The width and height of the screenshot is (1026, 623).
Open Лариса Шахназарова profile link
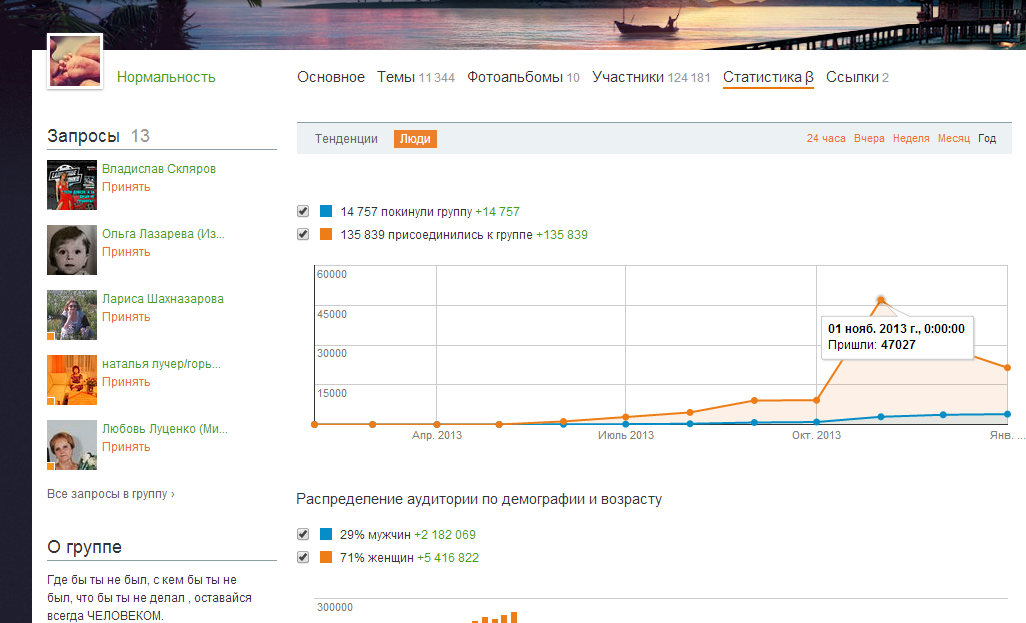(163, 298)
